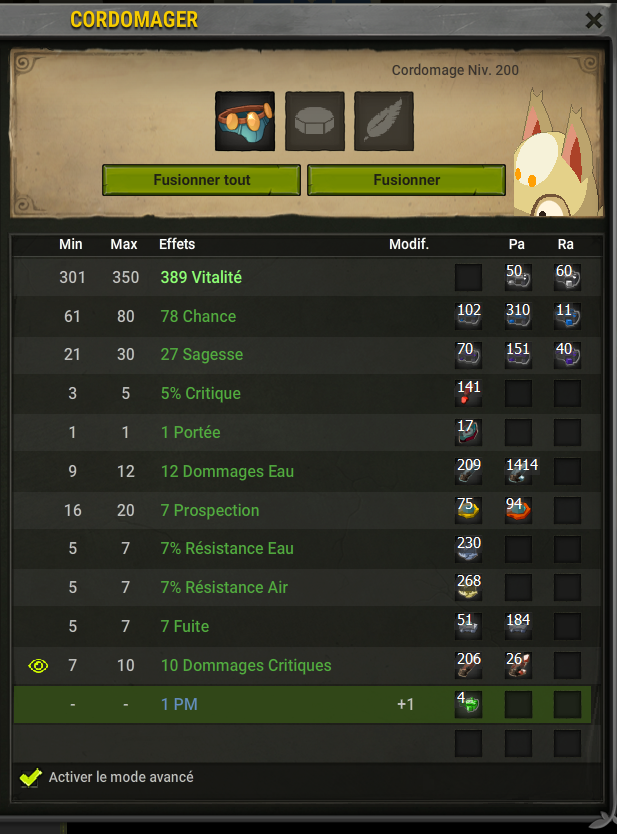This screenshot has height=834, width=617.
Task: Uncheck Activer le mode avancé
Action: pyautogui.click(x=30, y=777)
